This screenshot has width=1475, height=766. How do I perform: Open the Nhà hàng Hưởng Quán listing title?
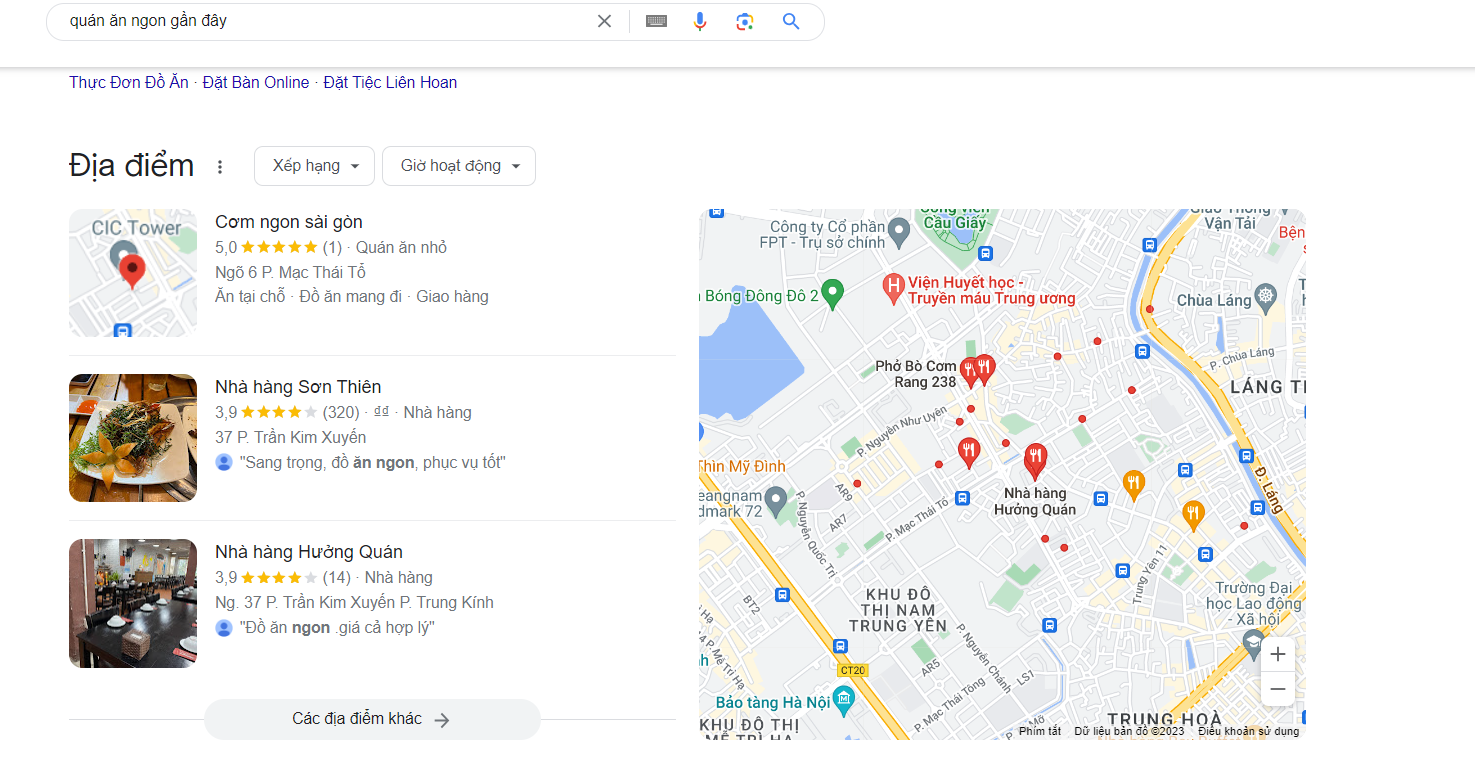point(309,552)
